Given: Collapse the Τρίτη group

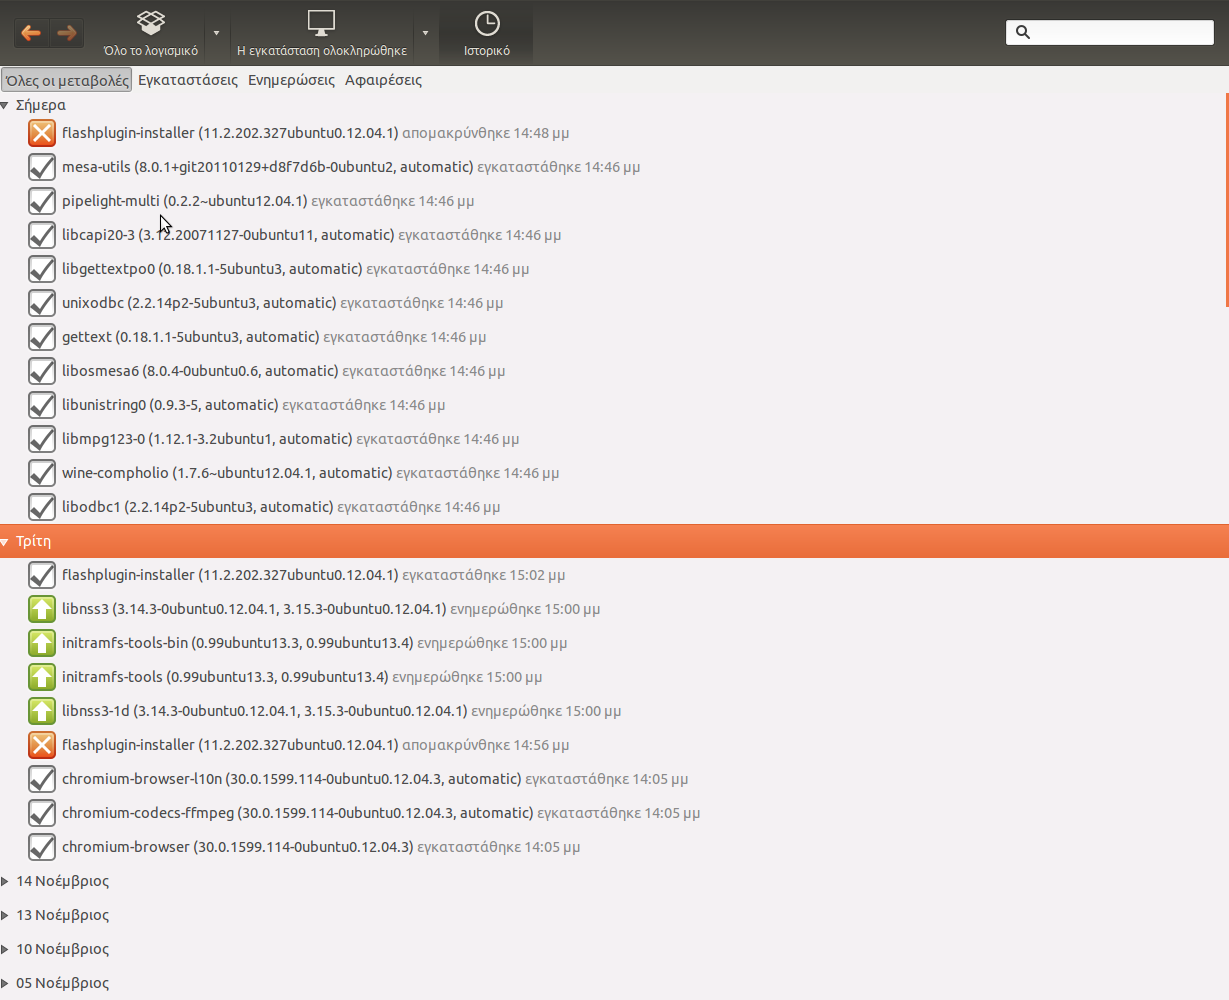Looking at the screenshot, I should 5,541.
